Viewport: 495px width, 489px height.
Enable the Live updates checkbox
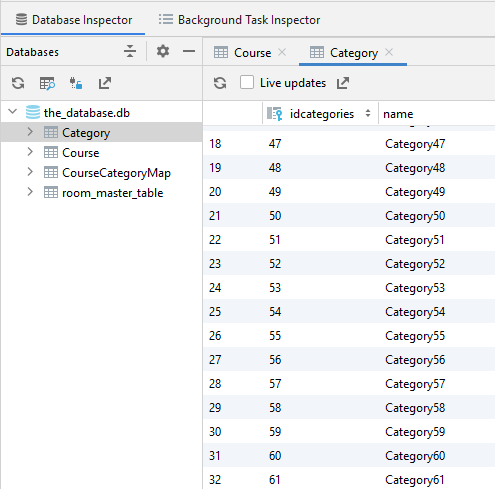tap(247, 83)
